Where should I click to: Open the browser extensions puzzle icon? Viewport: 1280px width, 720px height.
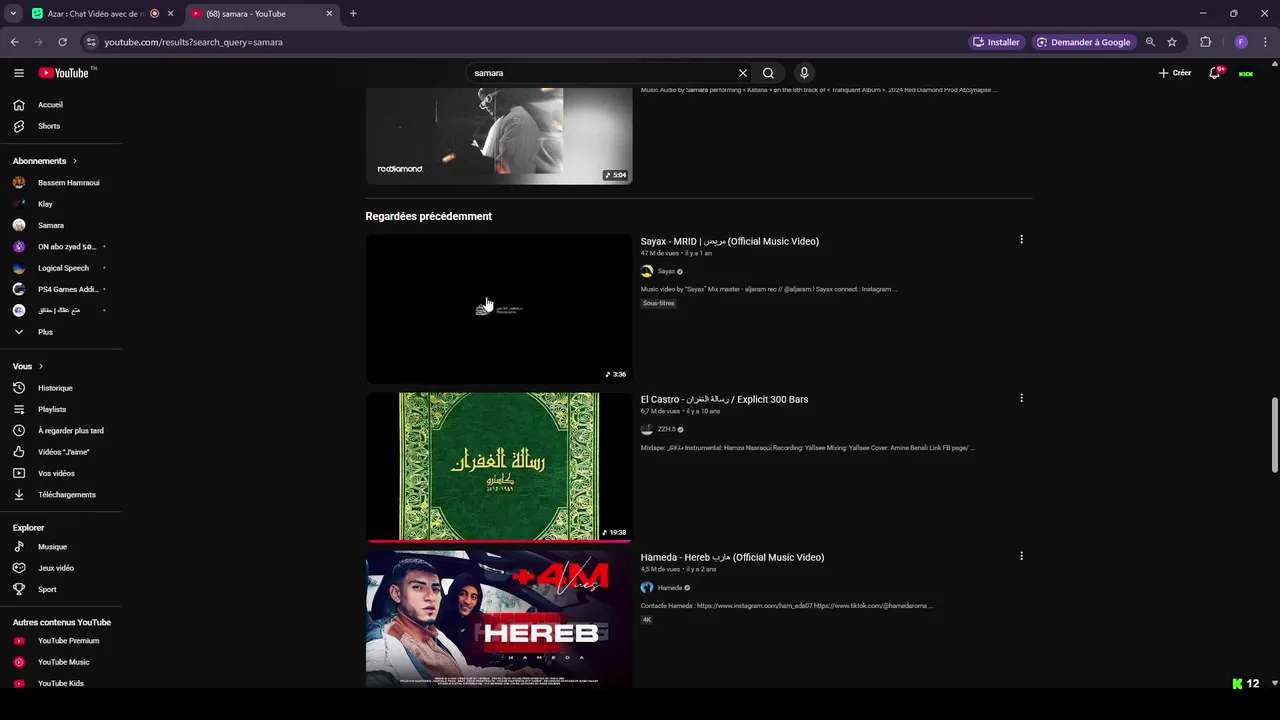[1206, 42]
